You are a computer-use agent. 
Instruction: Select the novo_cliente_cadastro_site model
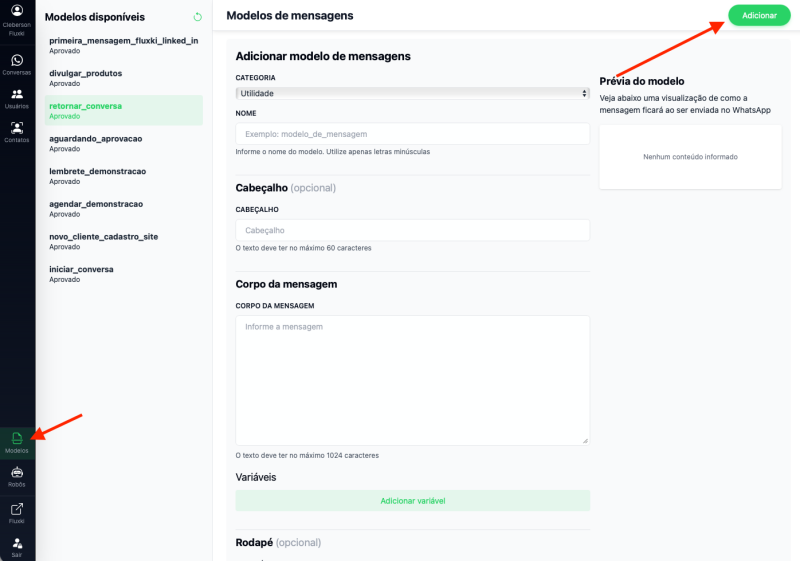point(103,237)
